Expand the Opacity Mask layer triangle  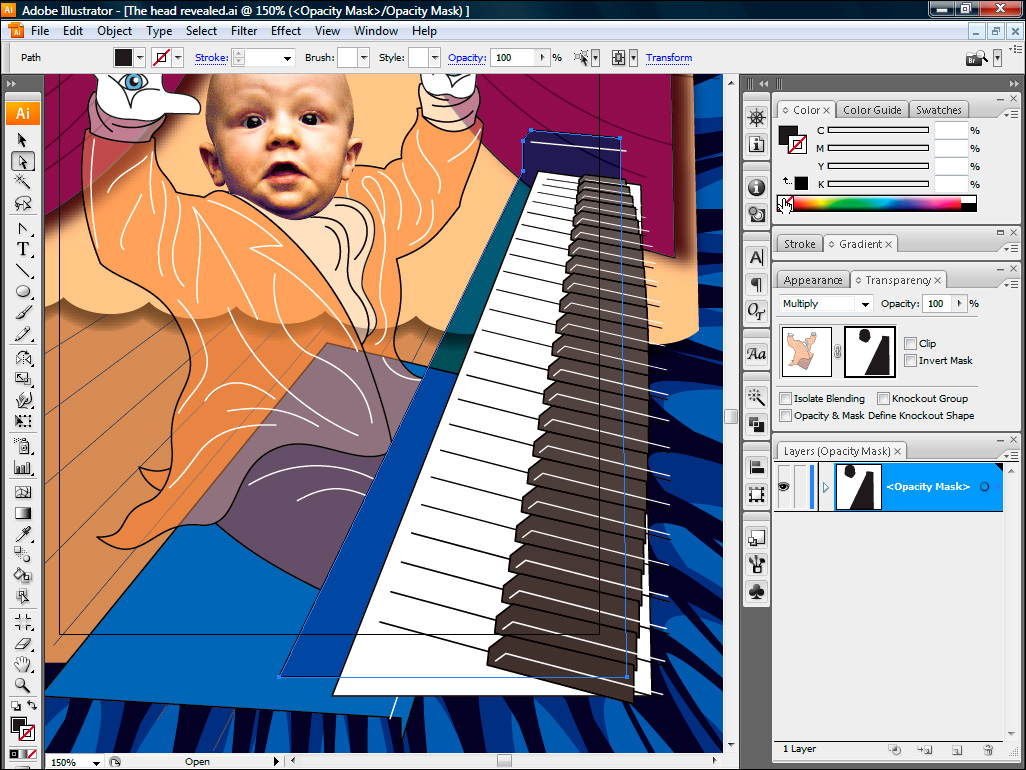click(x=825, y=487)
